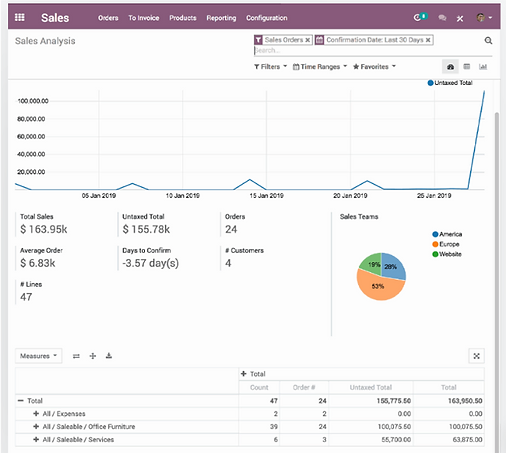The height and width of the screenshot is (453, 506).
Task: Open the Filters dropdown
Action: coord(270,67)
